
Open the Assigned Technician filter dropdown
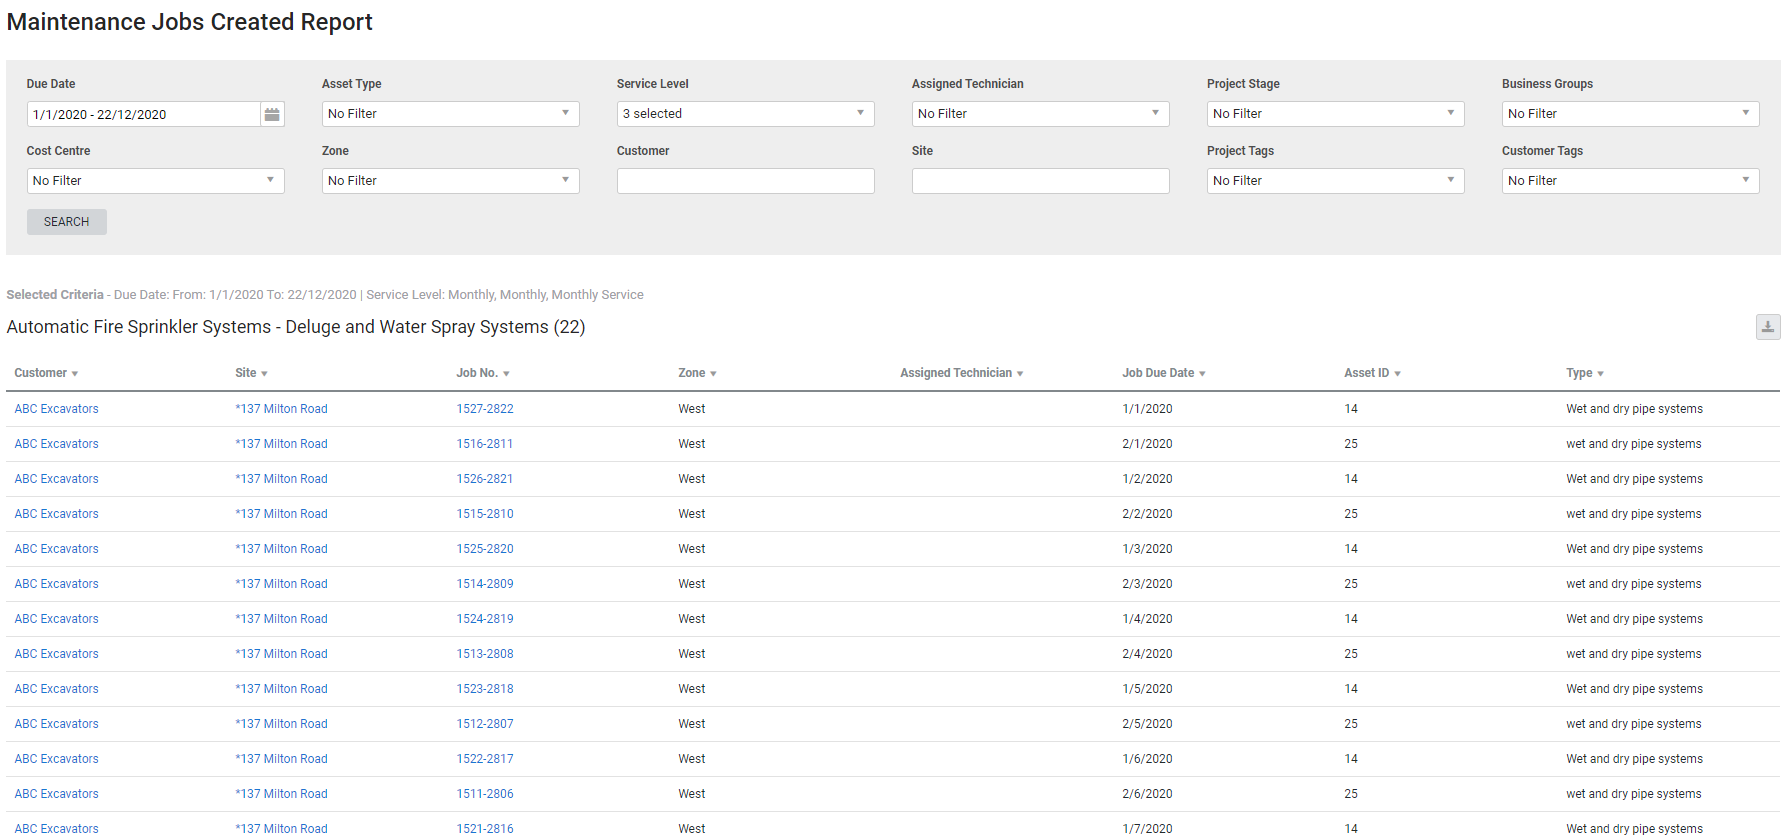tap(1040, 114)
